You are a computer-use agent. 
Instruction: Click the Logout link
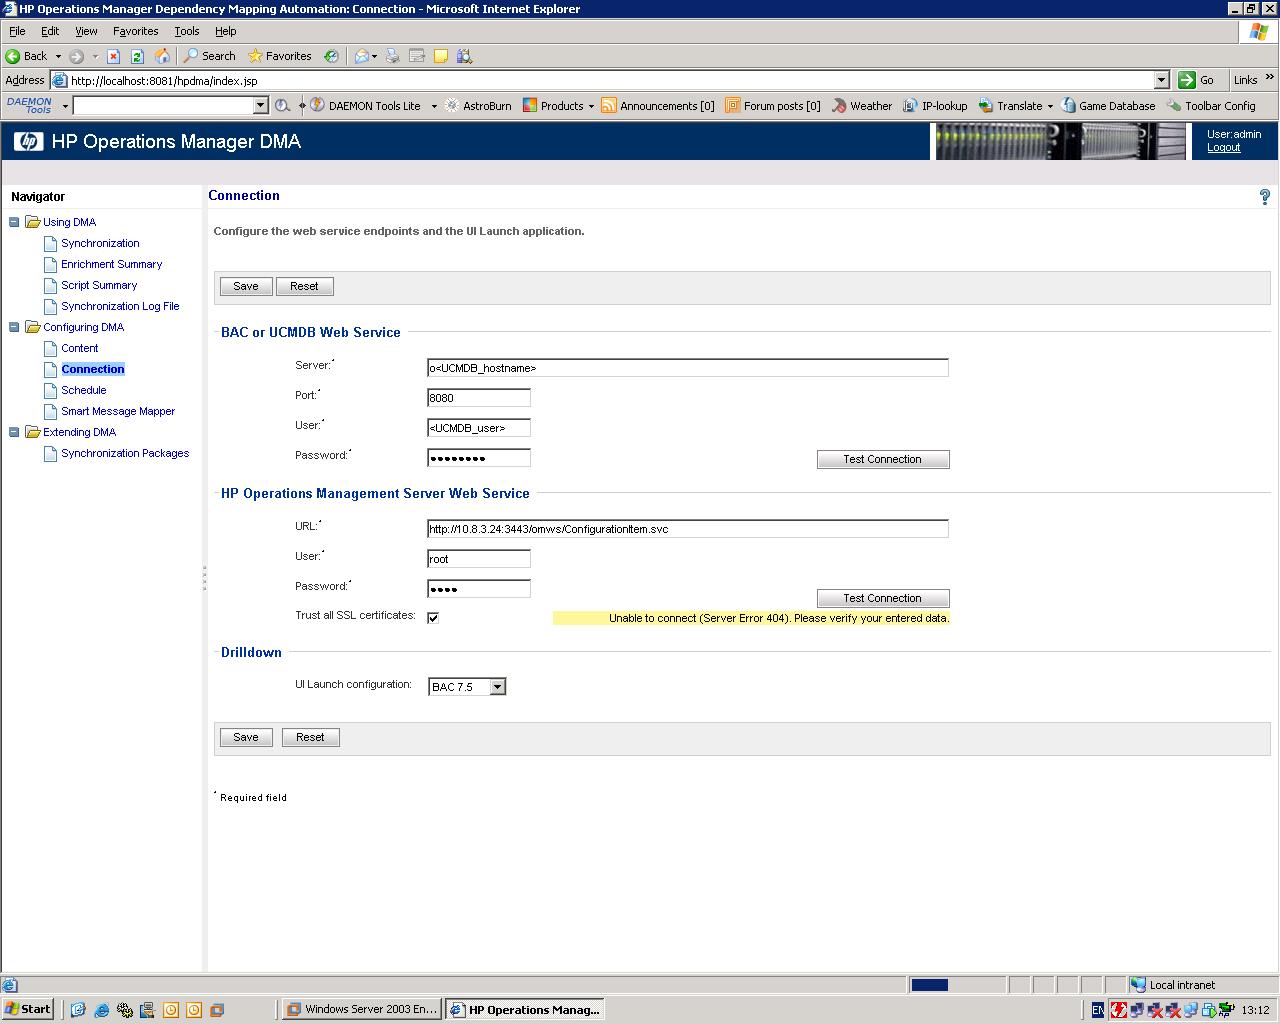(1223, 148)
